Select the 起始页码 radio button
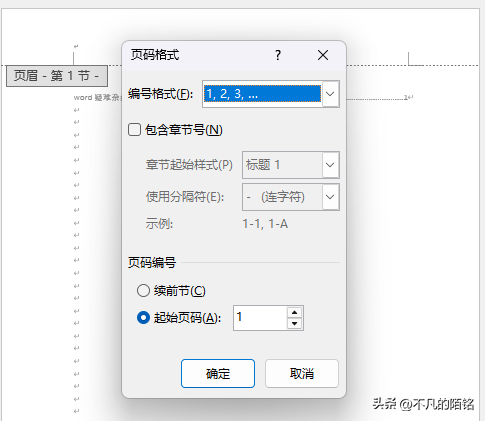This screenshot has height=421, width=485. (x=143, y=318)
